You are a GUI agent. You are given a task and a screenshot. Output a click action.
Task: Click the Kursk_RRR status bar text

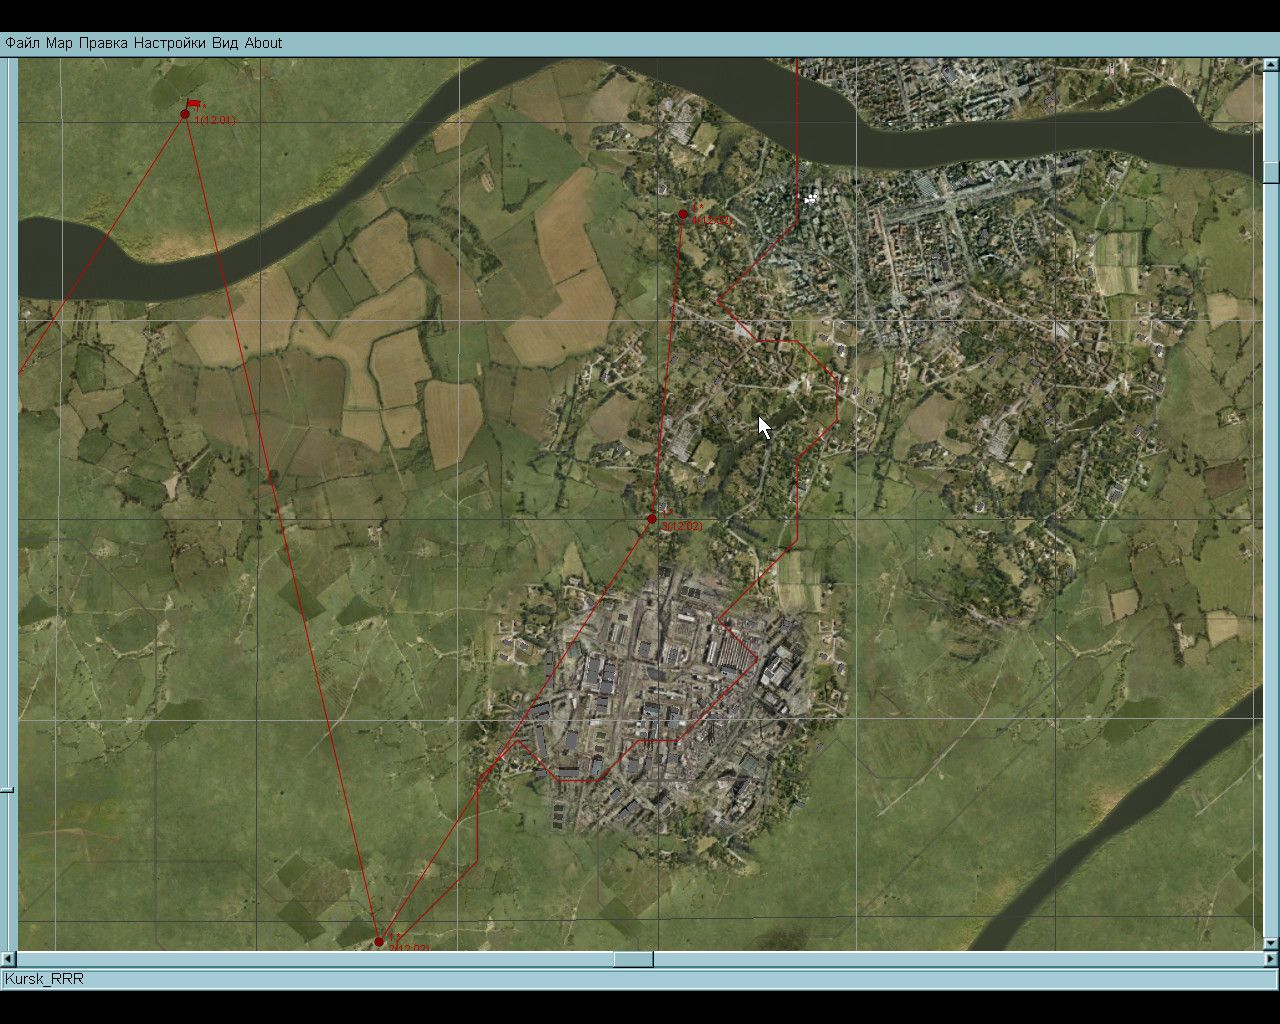tap(44, 979)
